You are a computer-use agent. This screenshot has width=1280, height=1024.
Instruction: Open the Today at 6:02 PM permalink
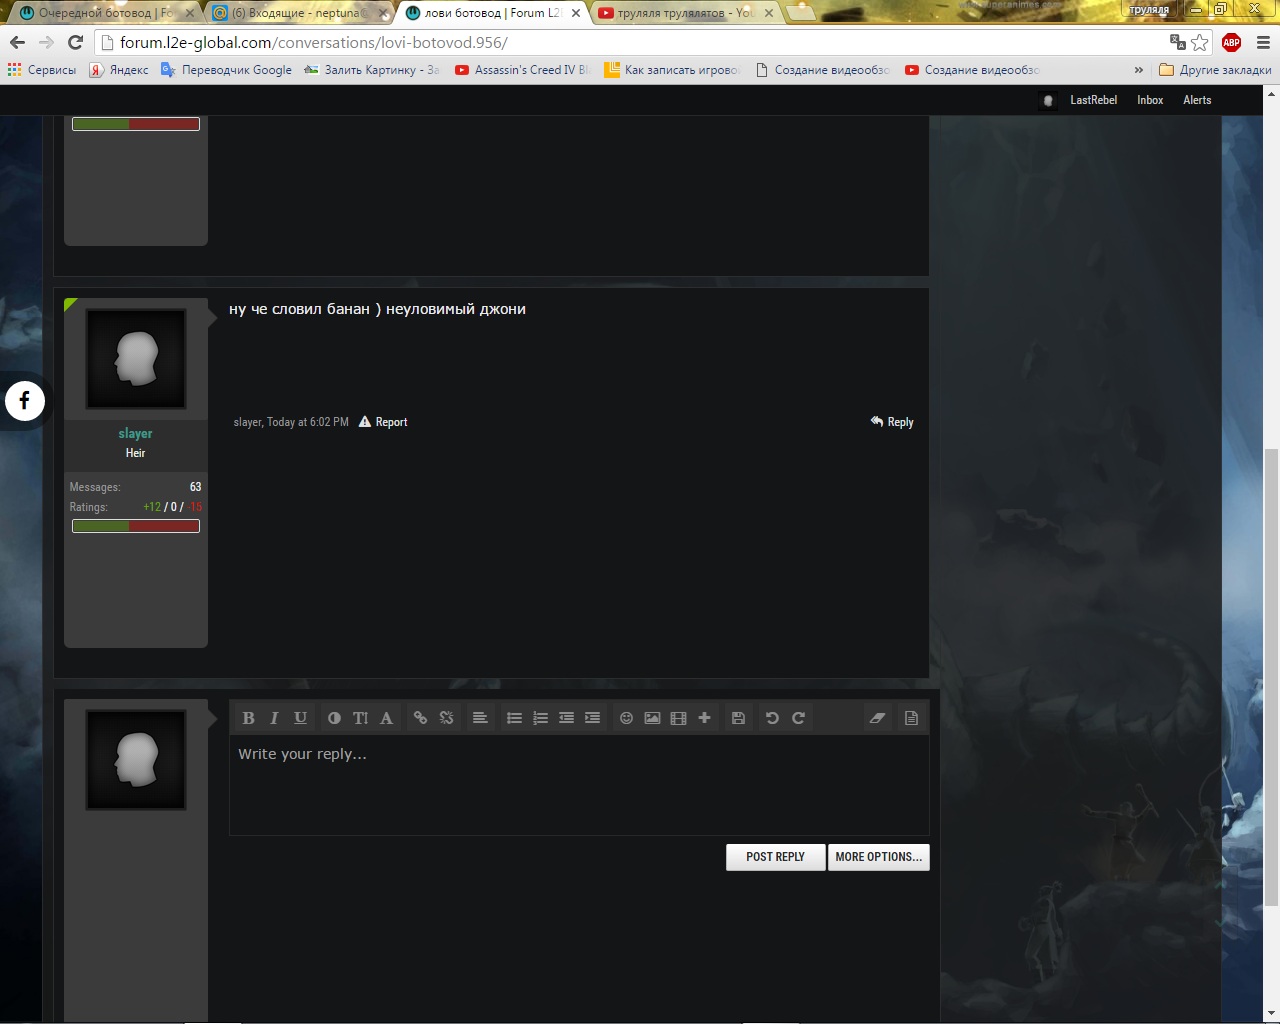click(x=308, y=422)
